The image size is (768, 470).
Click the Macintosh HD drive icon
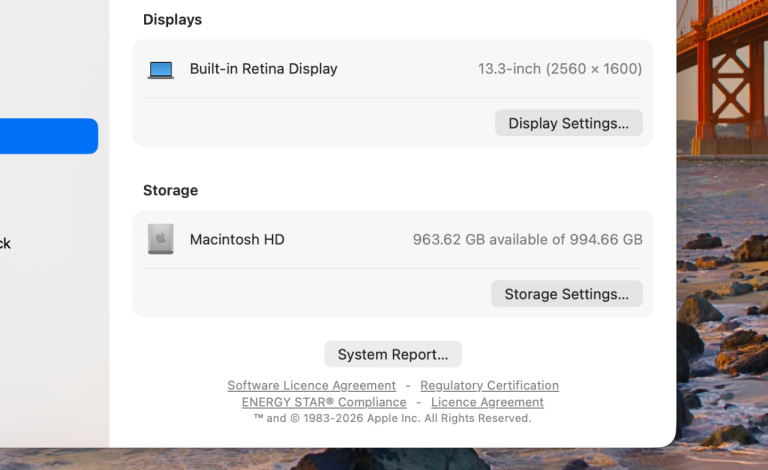[161, 239]
